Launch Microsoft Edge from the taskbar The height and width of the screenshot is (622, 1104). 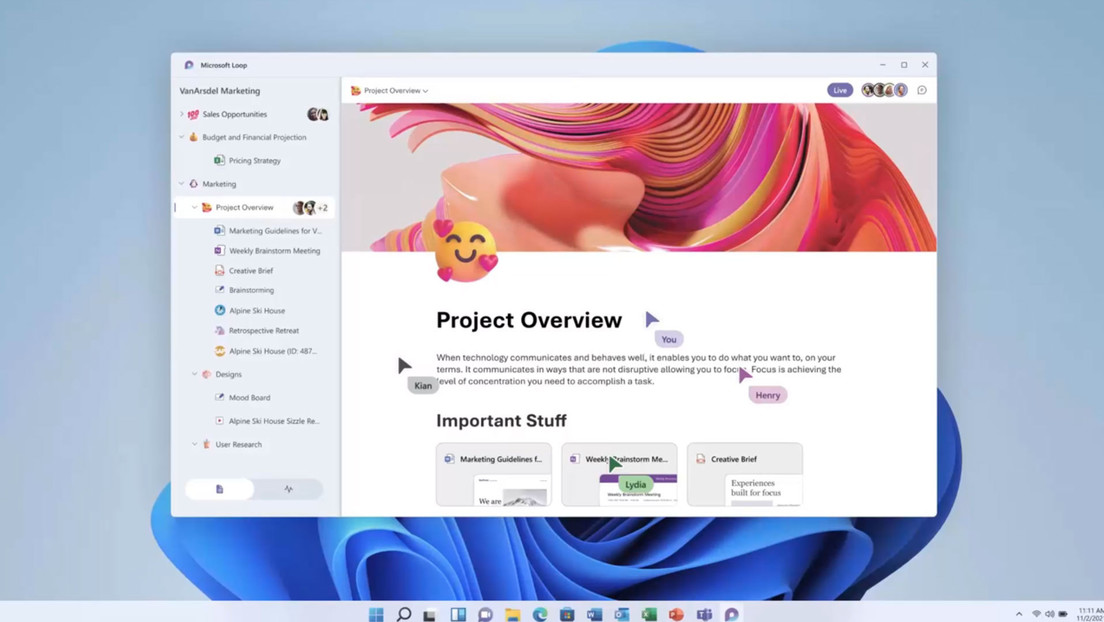tap(540, 614)
